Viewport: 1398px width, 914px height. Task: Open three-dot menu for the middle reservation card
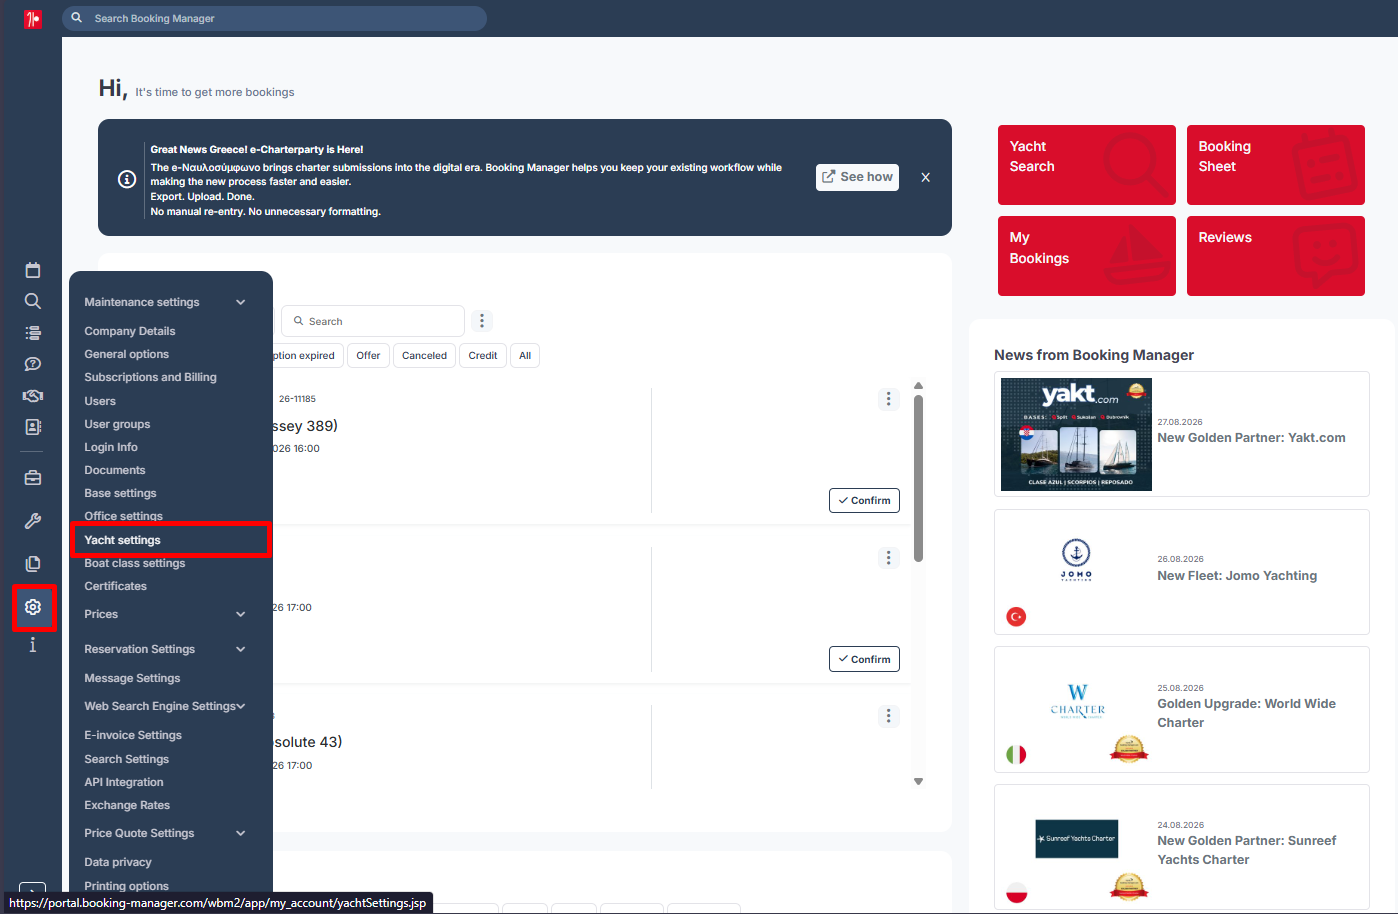(888, 558)
